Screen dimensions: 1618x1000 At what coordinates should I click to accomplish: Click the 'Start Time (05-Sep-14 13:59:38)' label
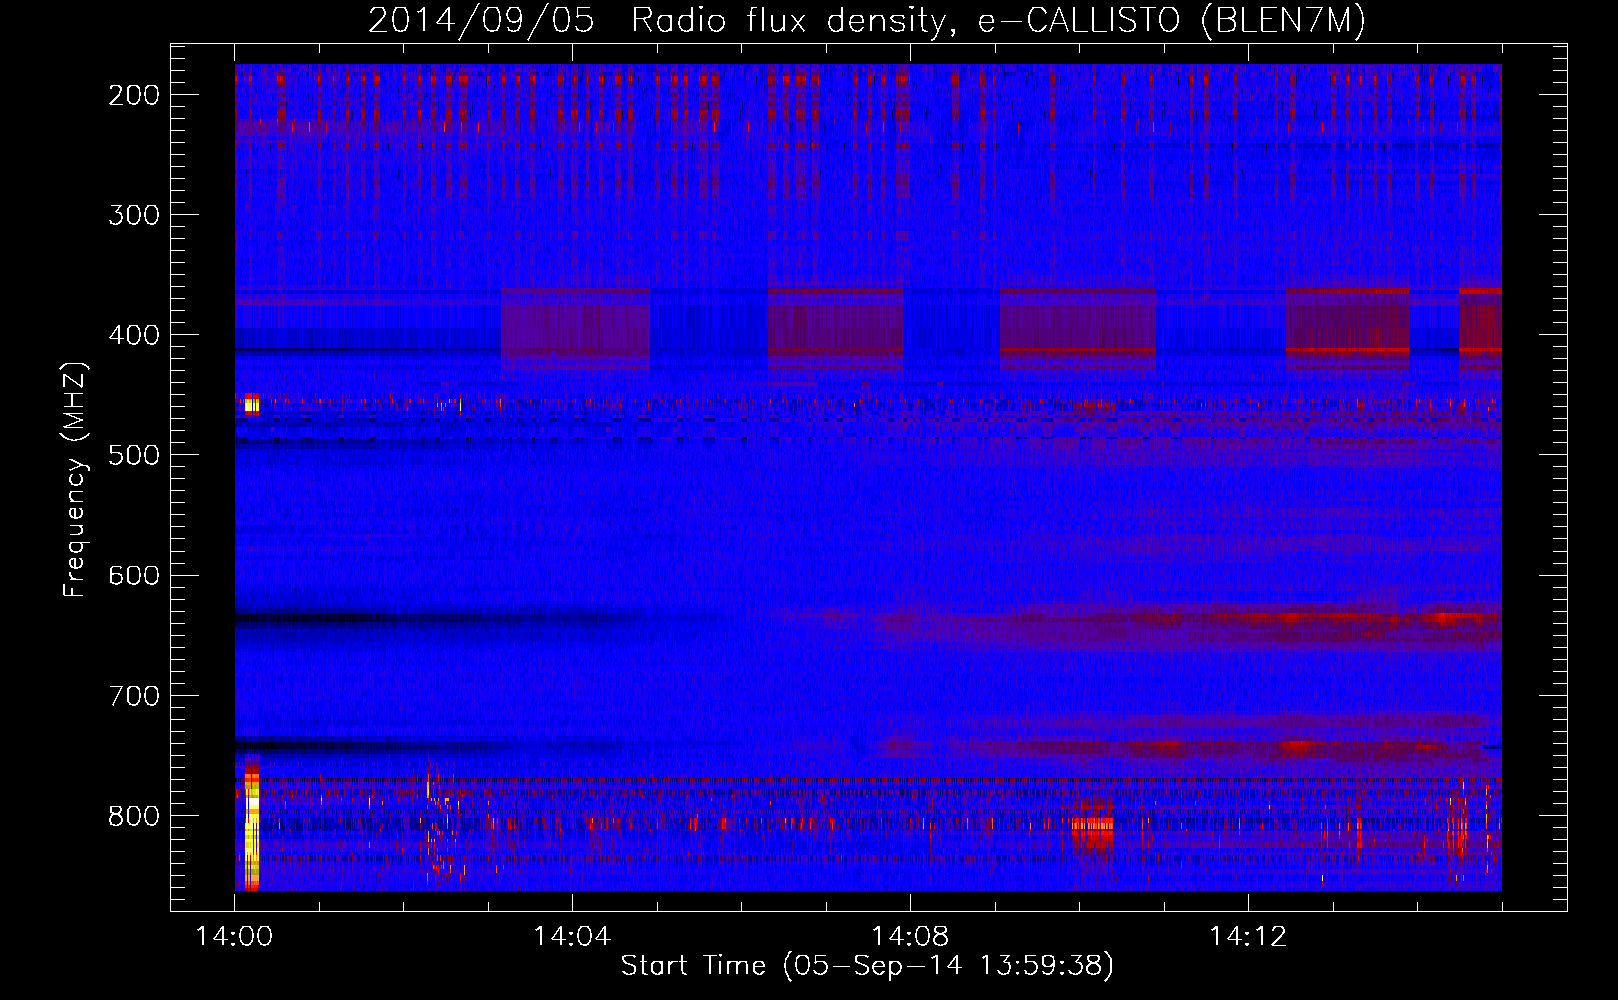867,966
